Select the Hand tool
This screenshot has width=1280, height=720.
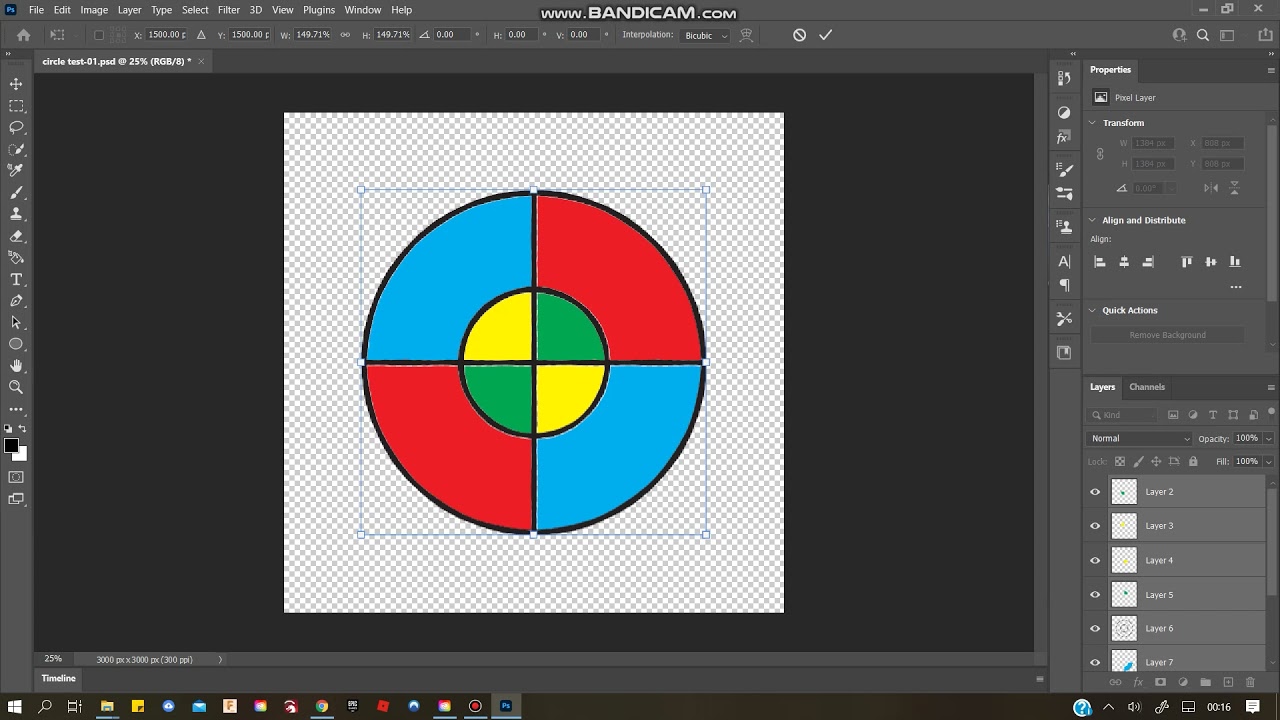[x=16, y=366]
